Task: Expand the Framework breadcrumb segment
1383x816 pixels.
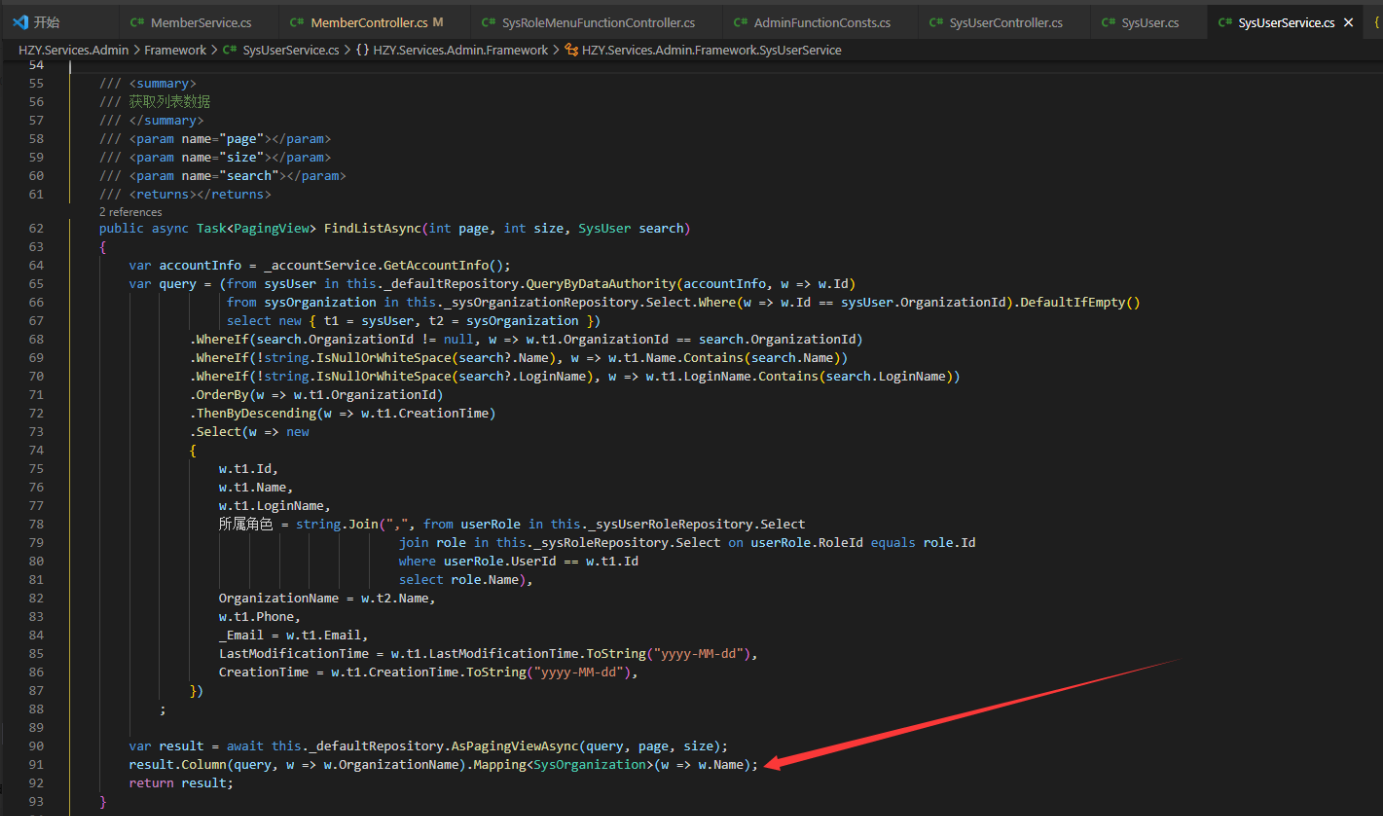Action: (175, 50)
